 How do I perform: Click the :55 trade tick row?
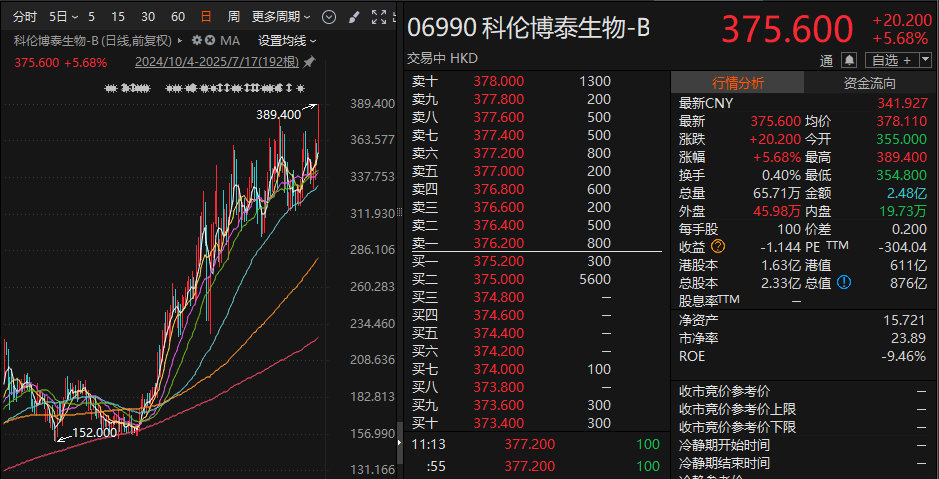(x=536, y=466)
